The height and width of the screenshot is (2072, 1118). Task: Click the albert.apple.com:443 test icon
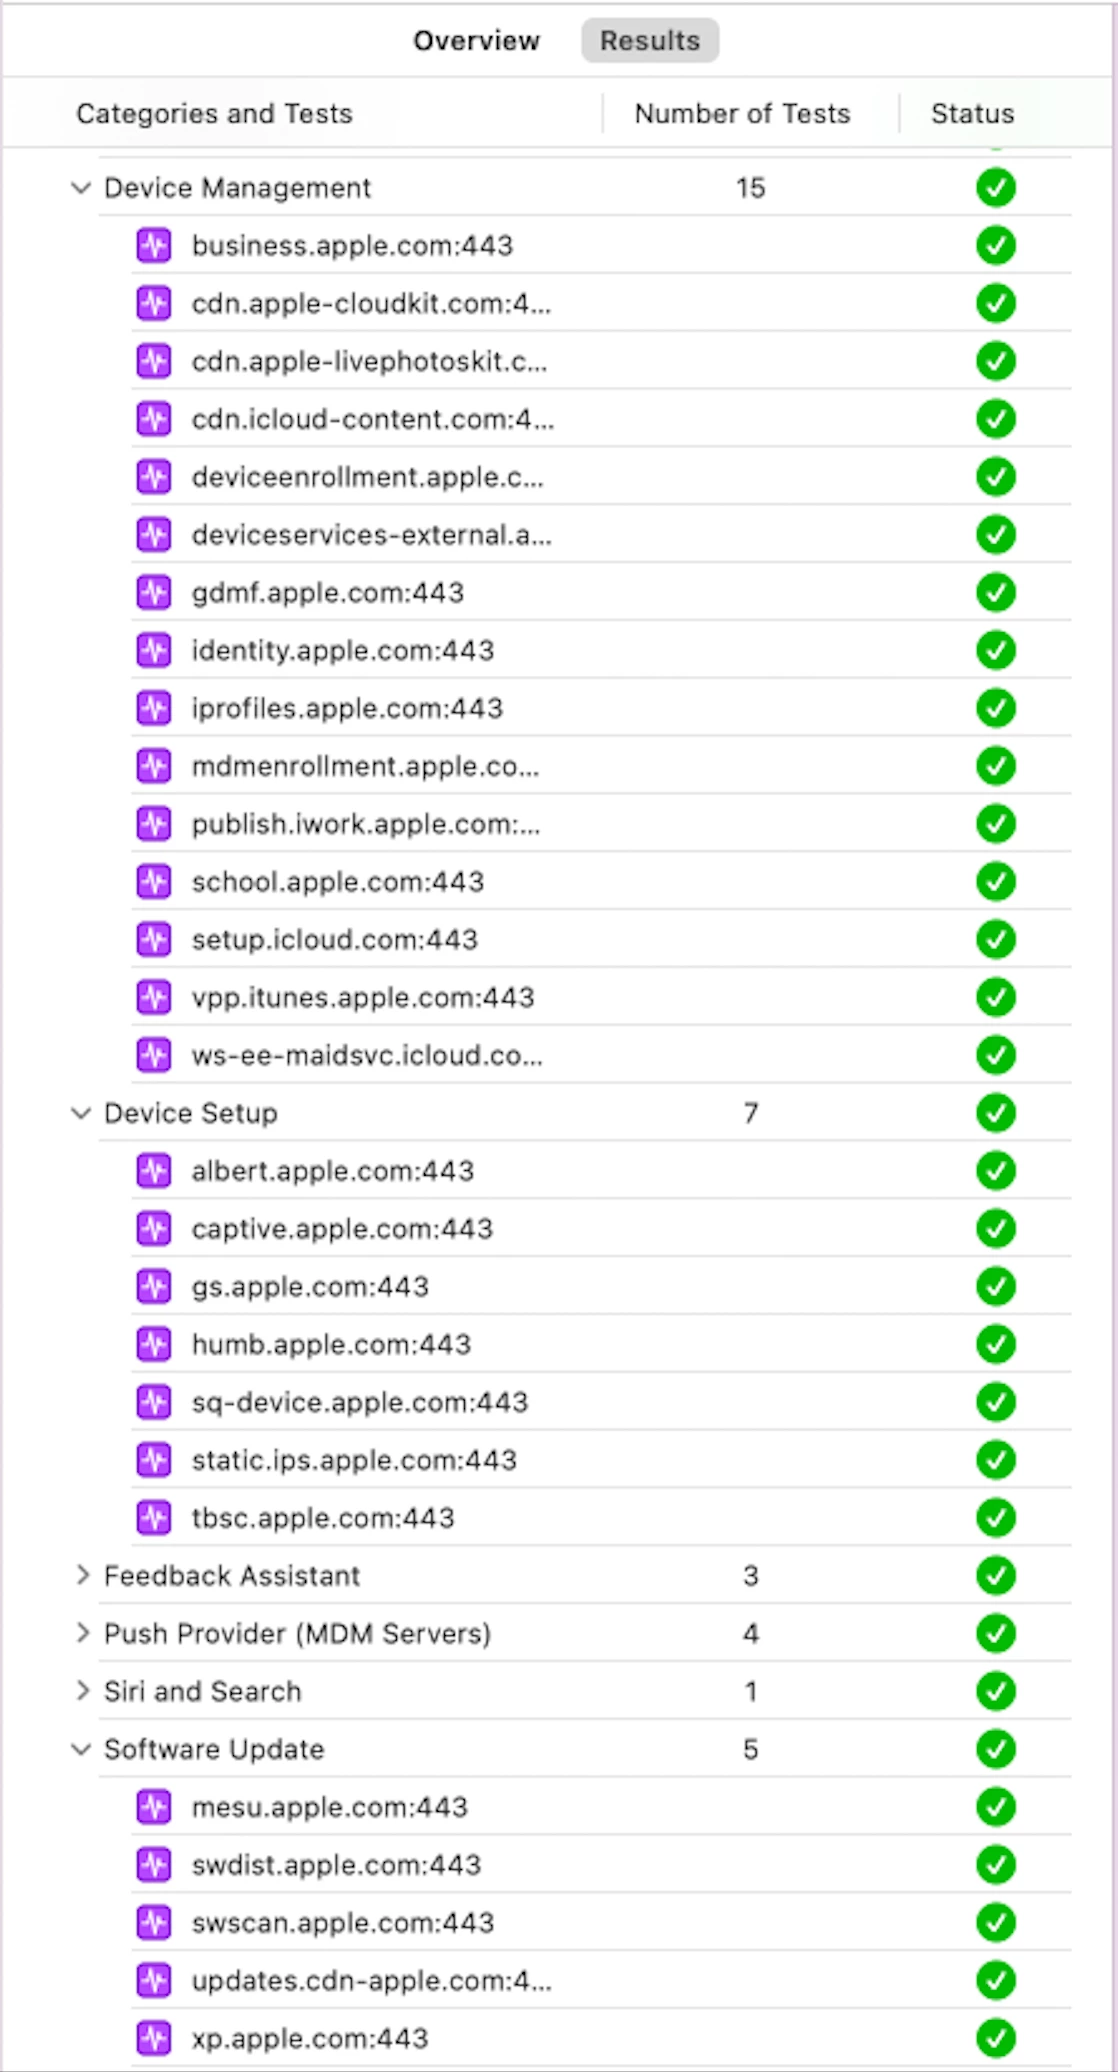pyautogui.click(x=154, y=1171)
